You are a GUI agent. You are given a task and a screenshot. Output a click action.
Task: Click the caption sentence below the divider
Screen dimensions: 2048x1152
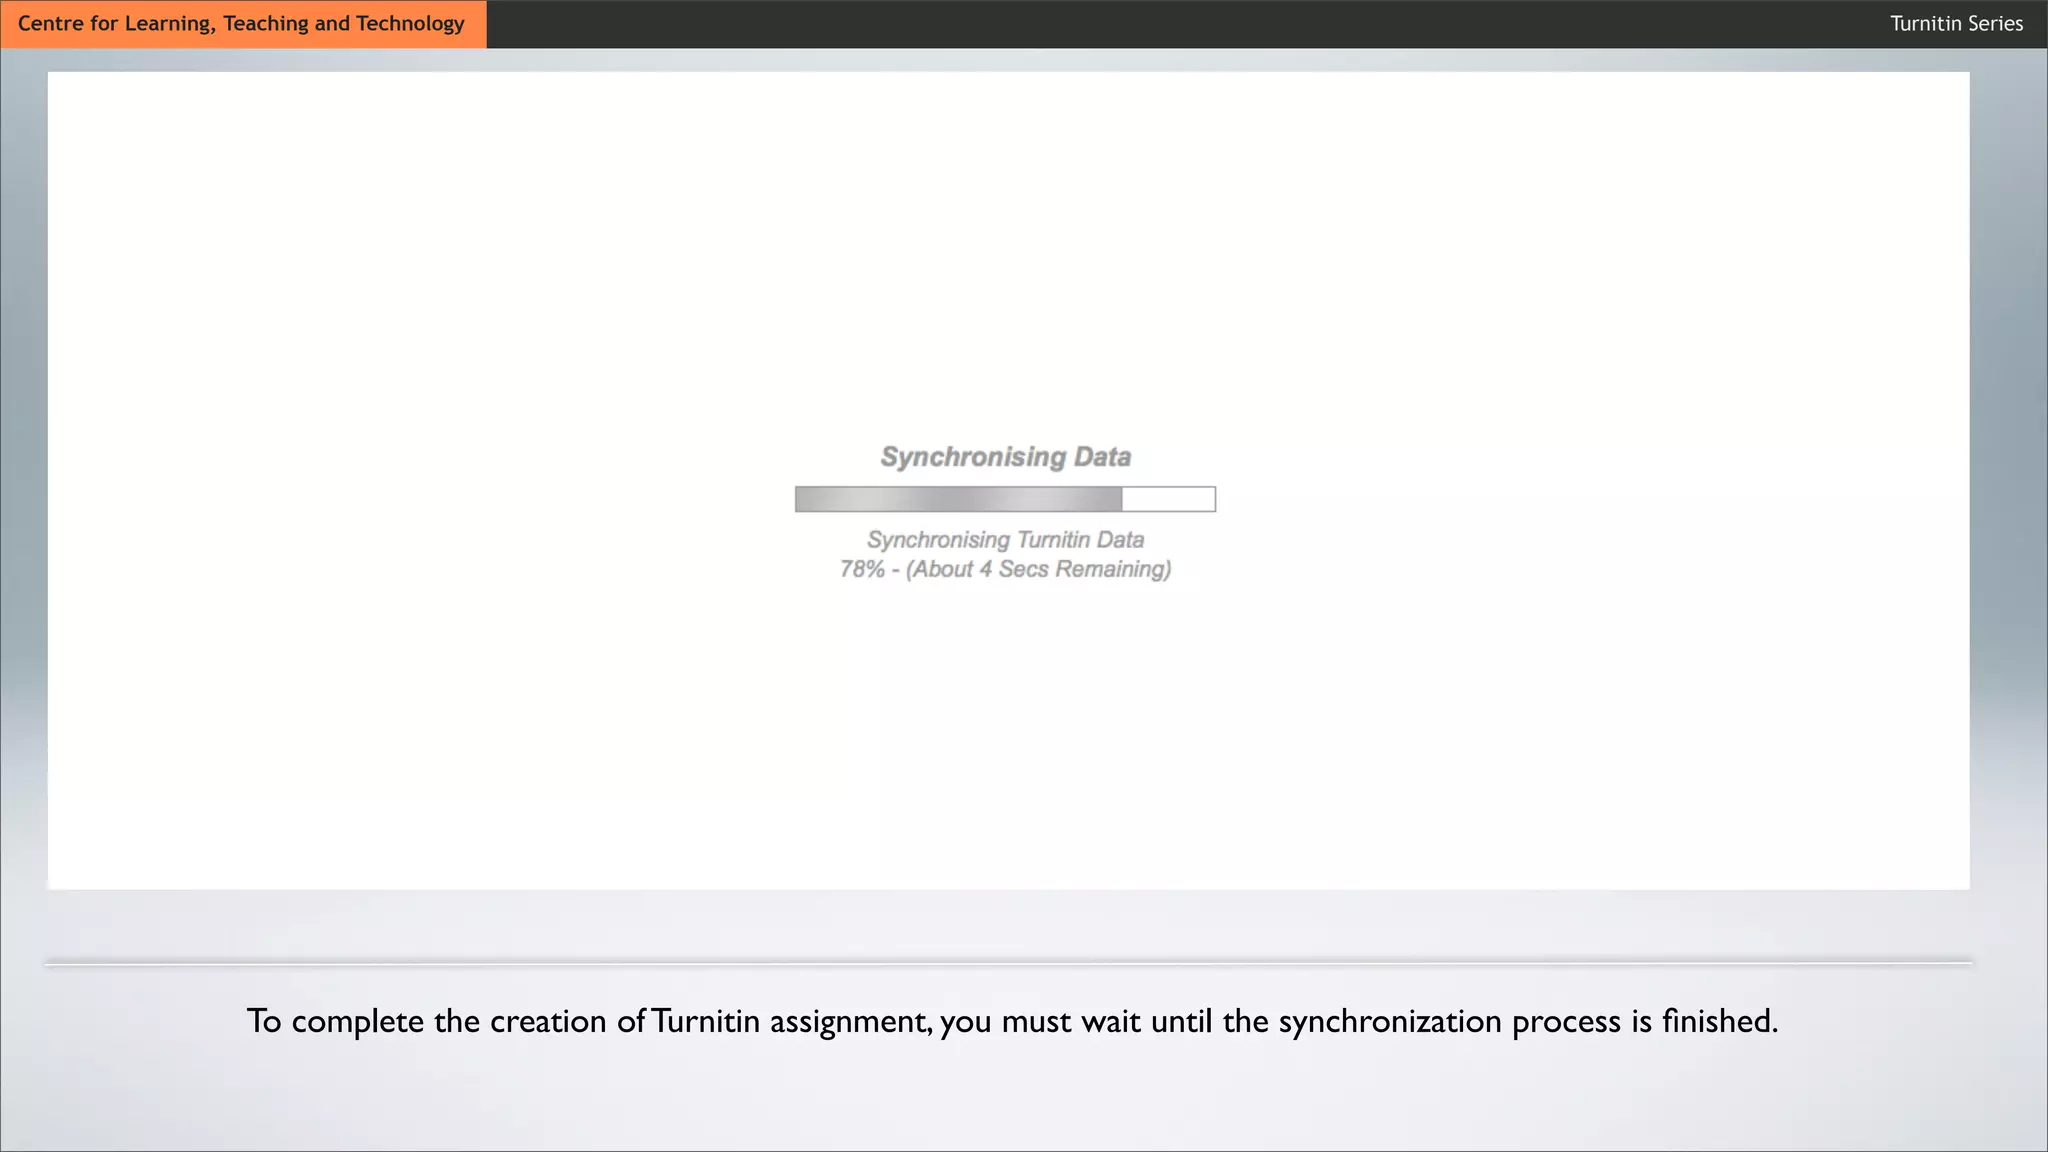click(x=1012, y=1021)
